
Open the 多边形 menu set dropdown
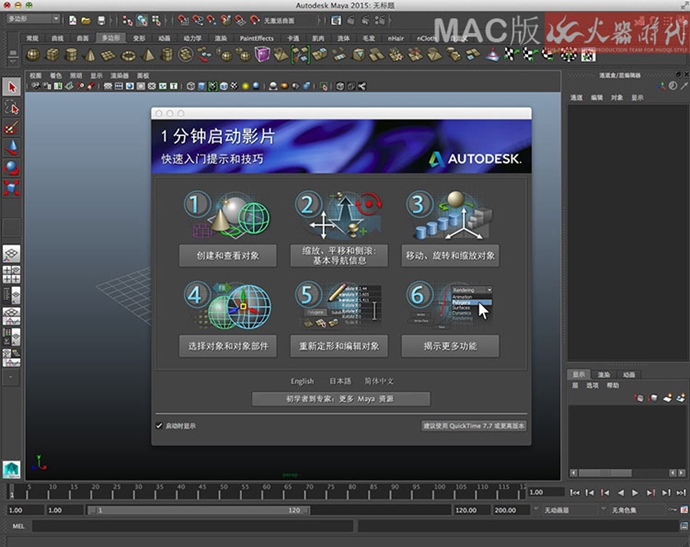[32, 19]
